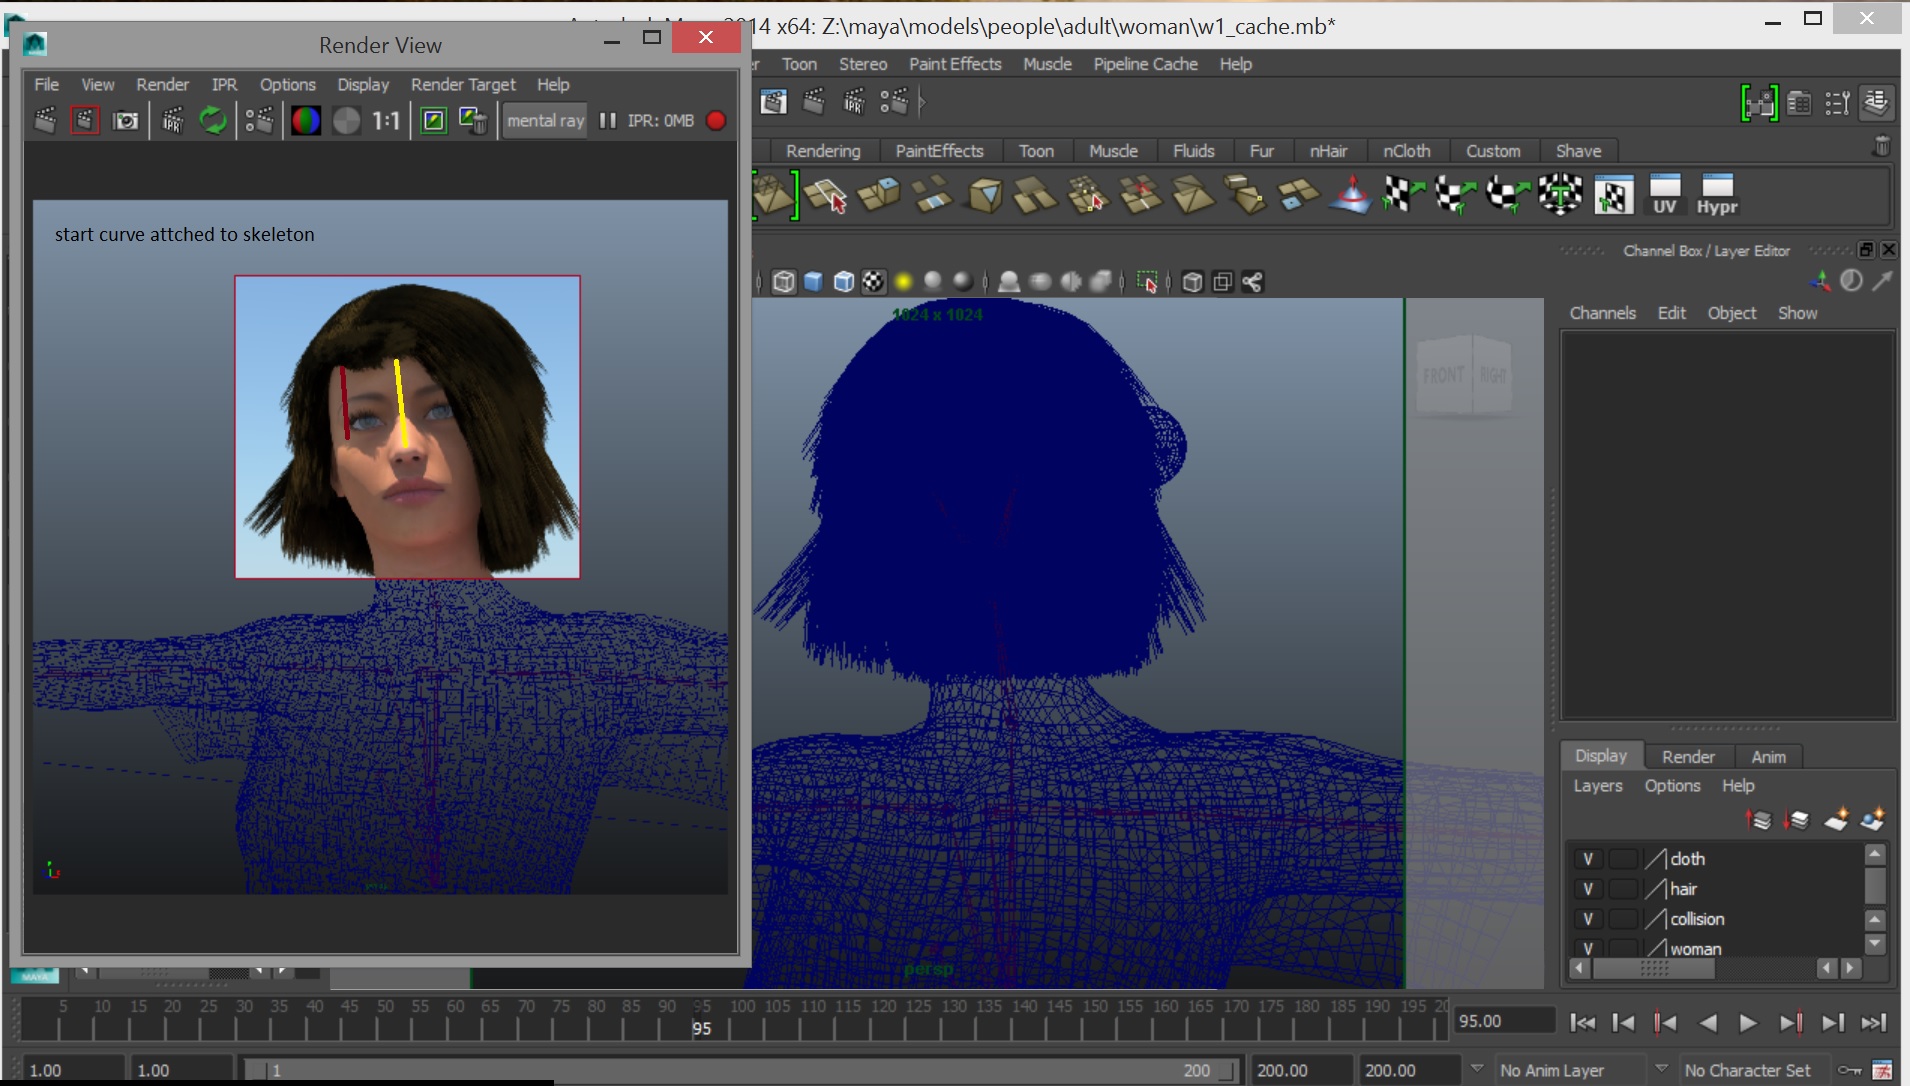Open the No Anim Layer dropdown arrow
This screenshot has width=1910, height=1086.
[x=1477, y=1069]
